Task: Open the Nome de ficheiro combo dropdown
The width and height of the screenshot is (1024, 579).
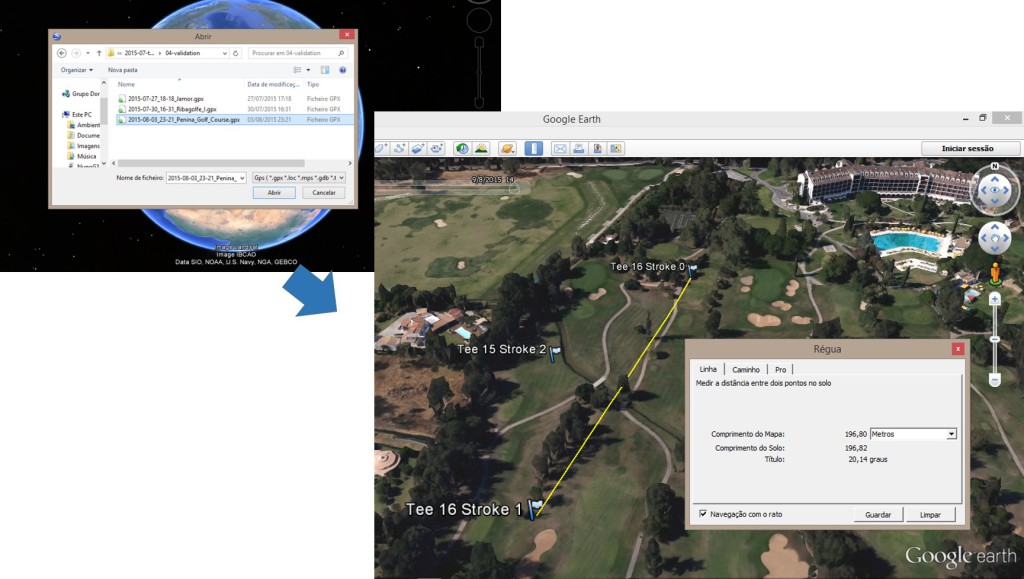Action: 242,178
